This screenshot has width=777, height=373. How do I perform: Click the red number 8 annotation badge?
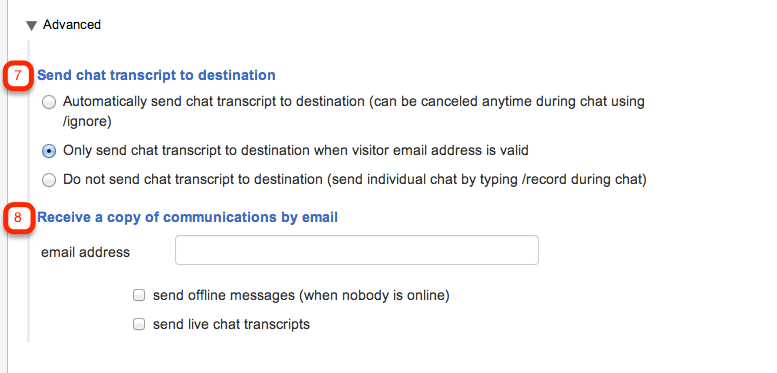18,217
